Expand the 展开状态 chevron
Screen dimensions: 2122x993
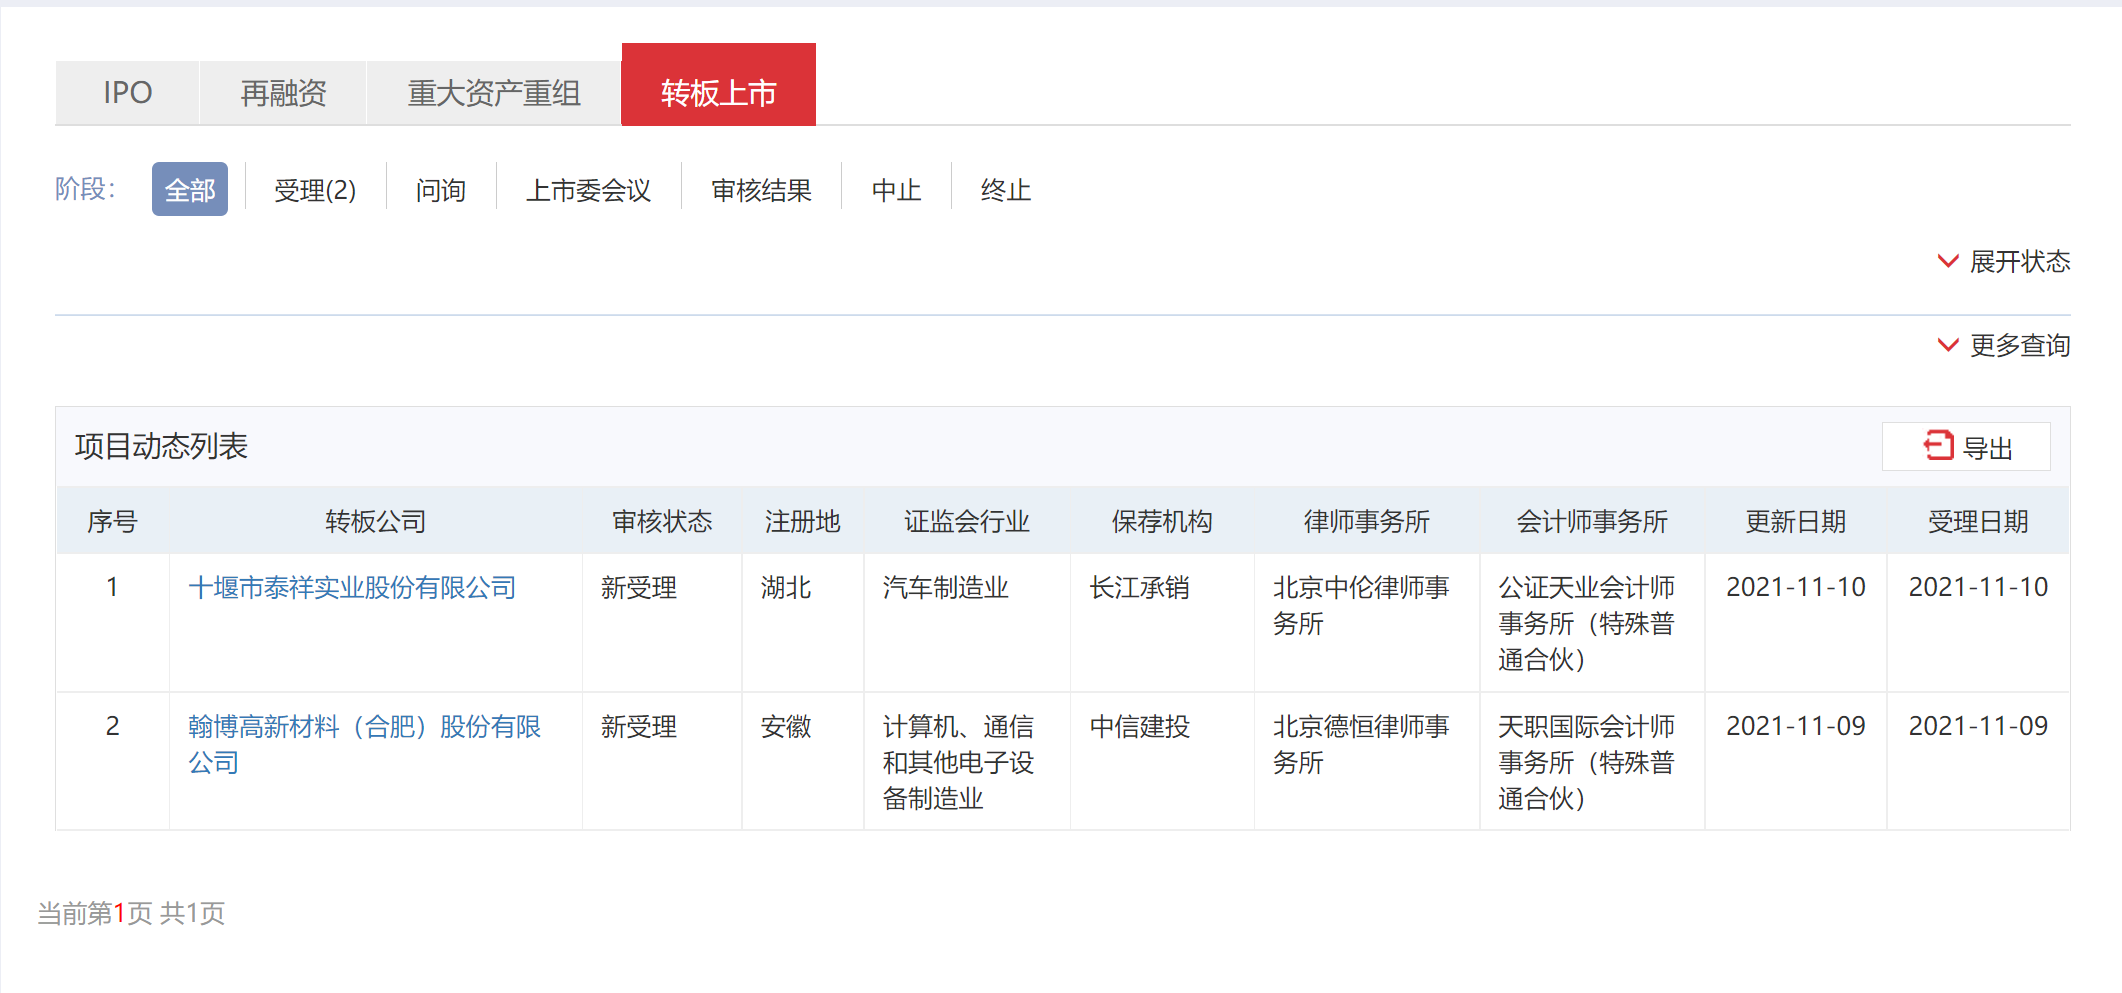click(x=1948, y=262)
